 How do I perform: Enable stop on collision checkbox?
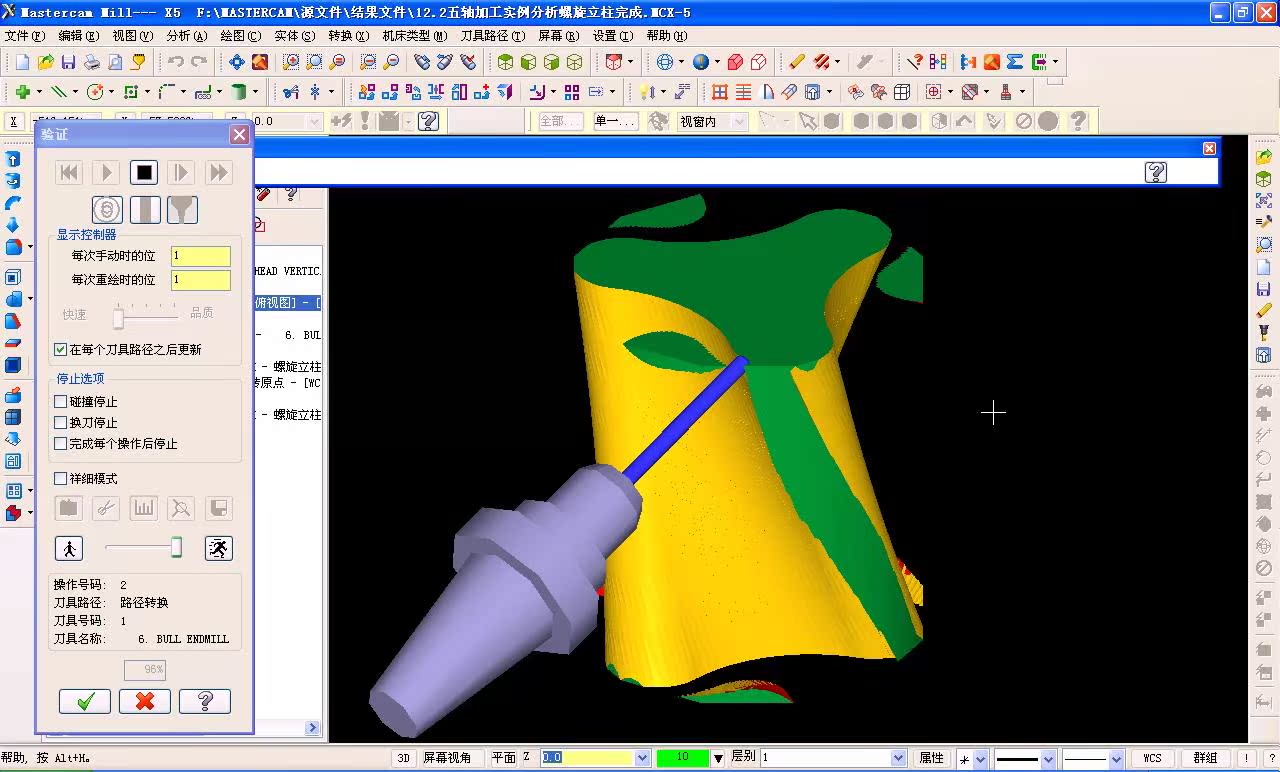pyautogui.click(x=61, y=401)
